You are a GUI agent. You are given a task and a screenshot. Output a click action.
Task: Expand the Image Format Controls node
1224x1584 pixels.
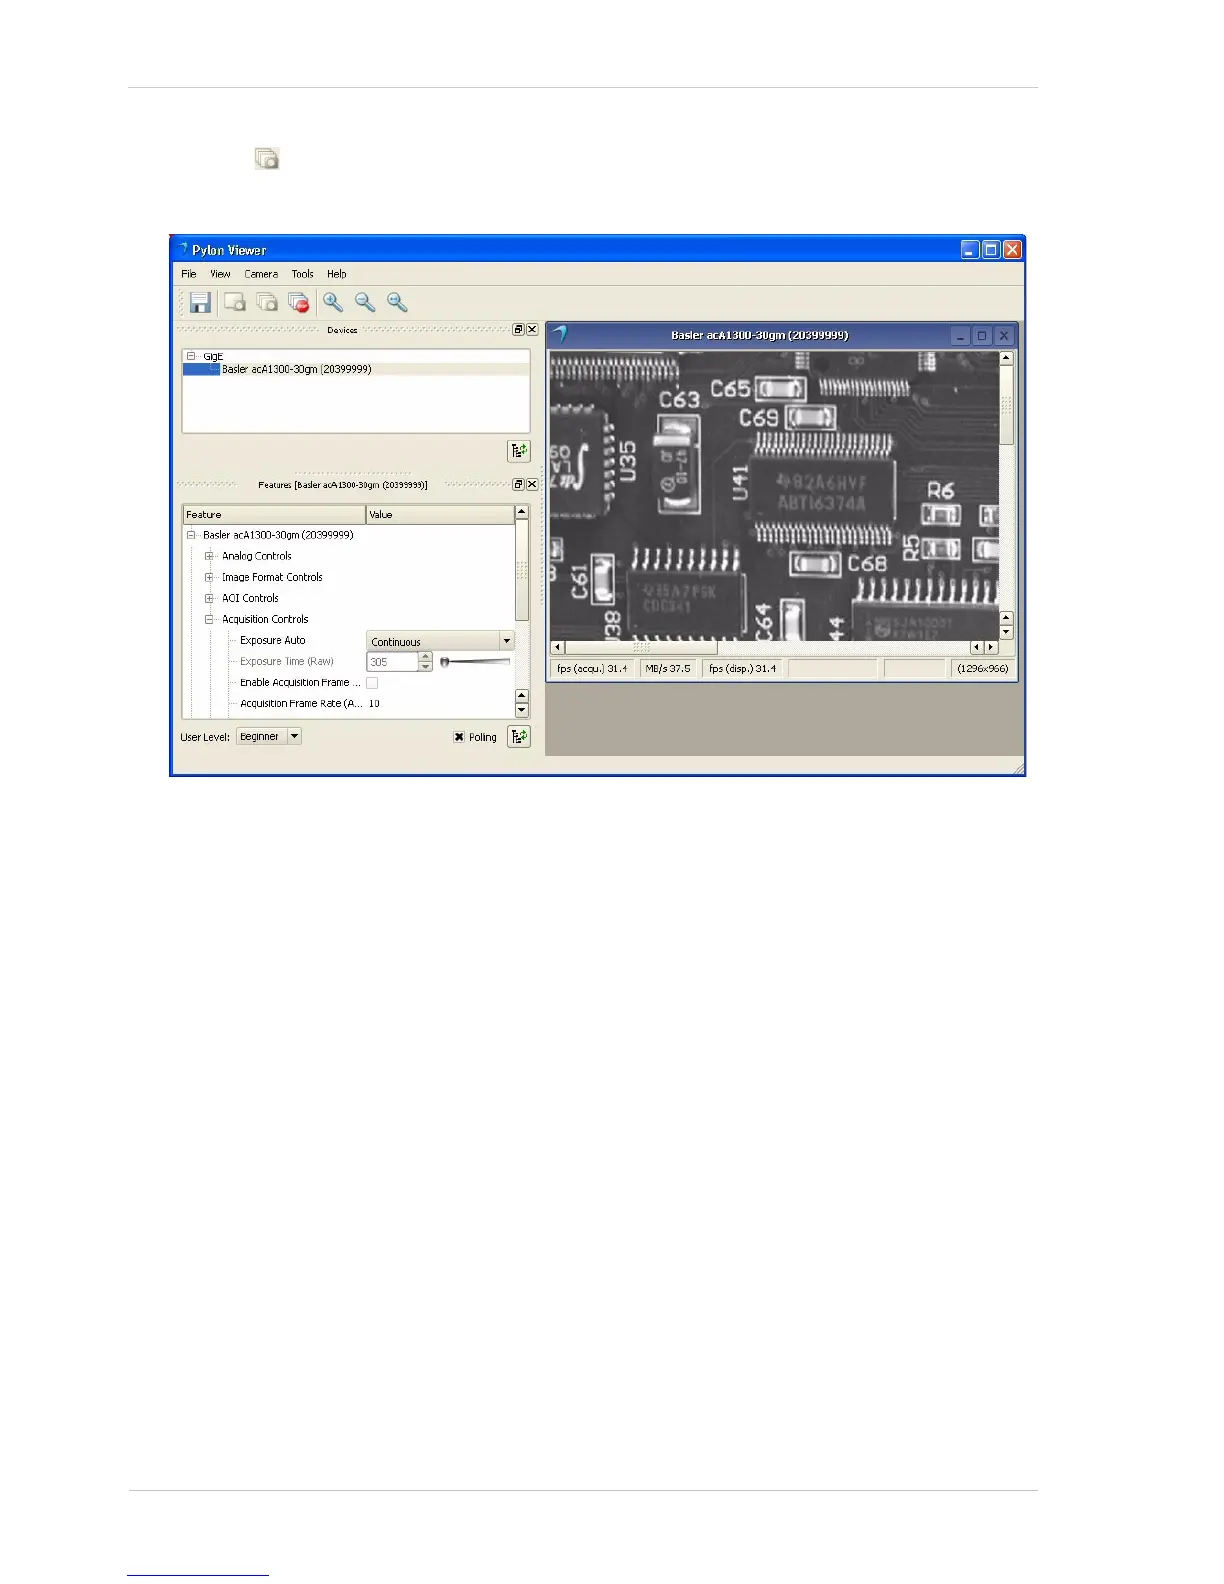click(x=210, y=577)
